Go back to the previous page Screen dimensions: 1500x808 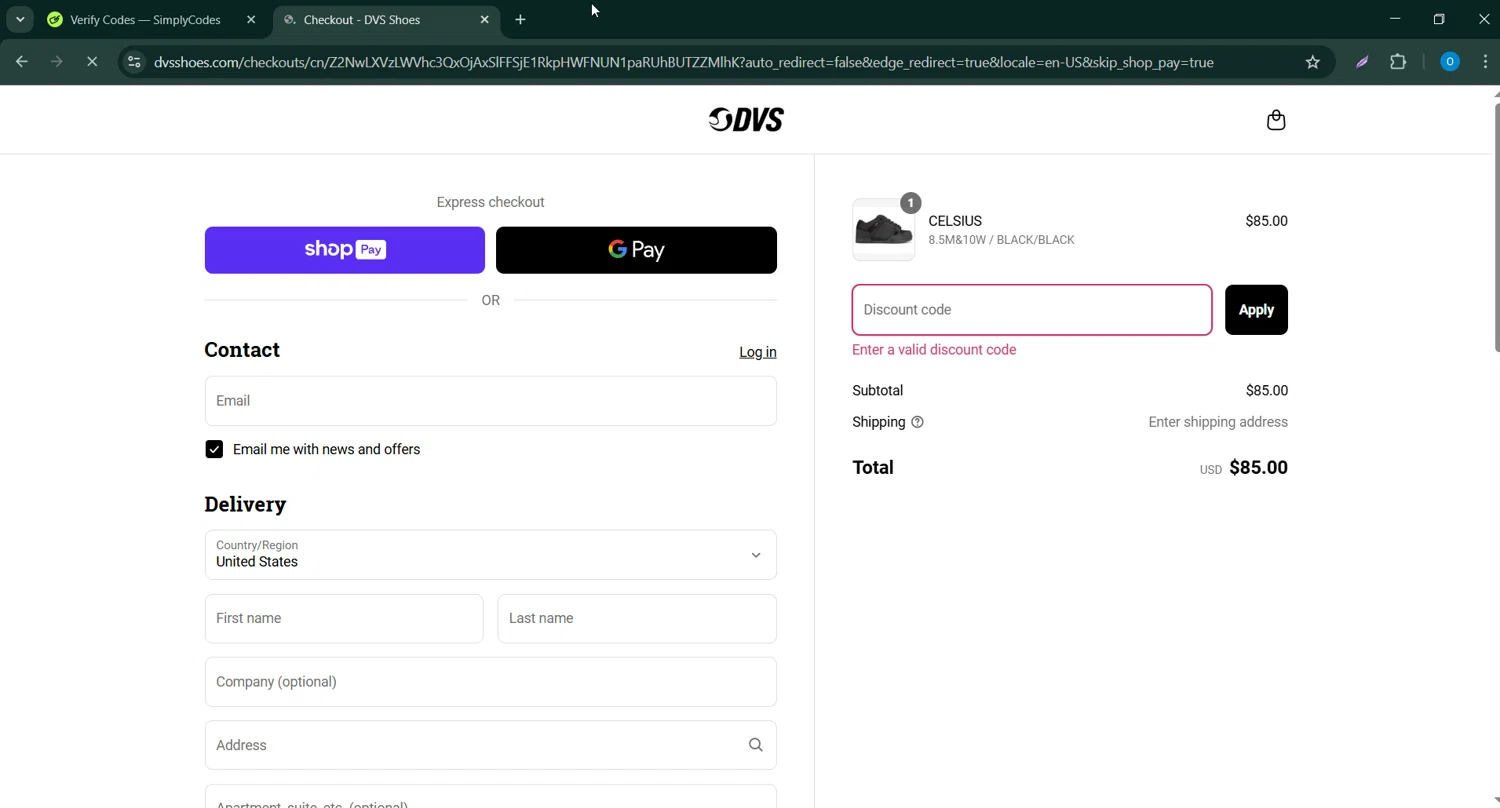point(22,62)
